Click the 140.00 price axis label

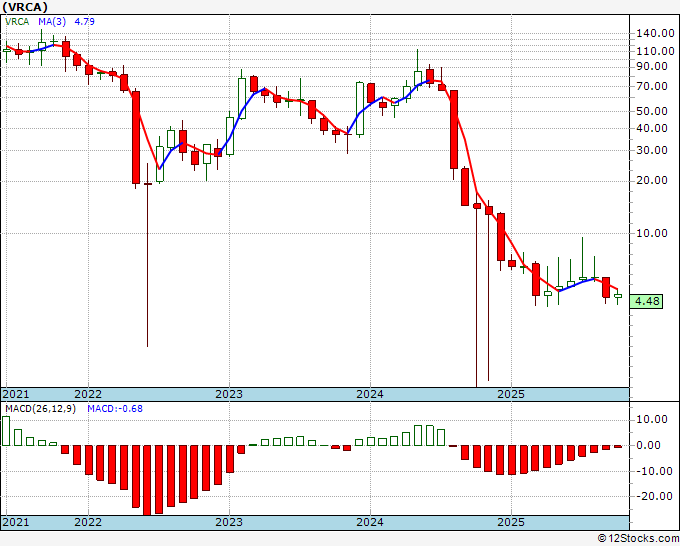coord(655,33)
